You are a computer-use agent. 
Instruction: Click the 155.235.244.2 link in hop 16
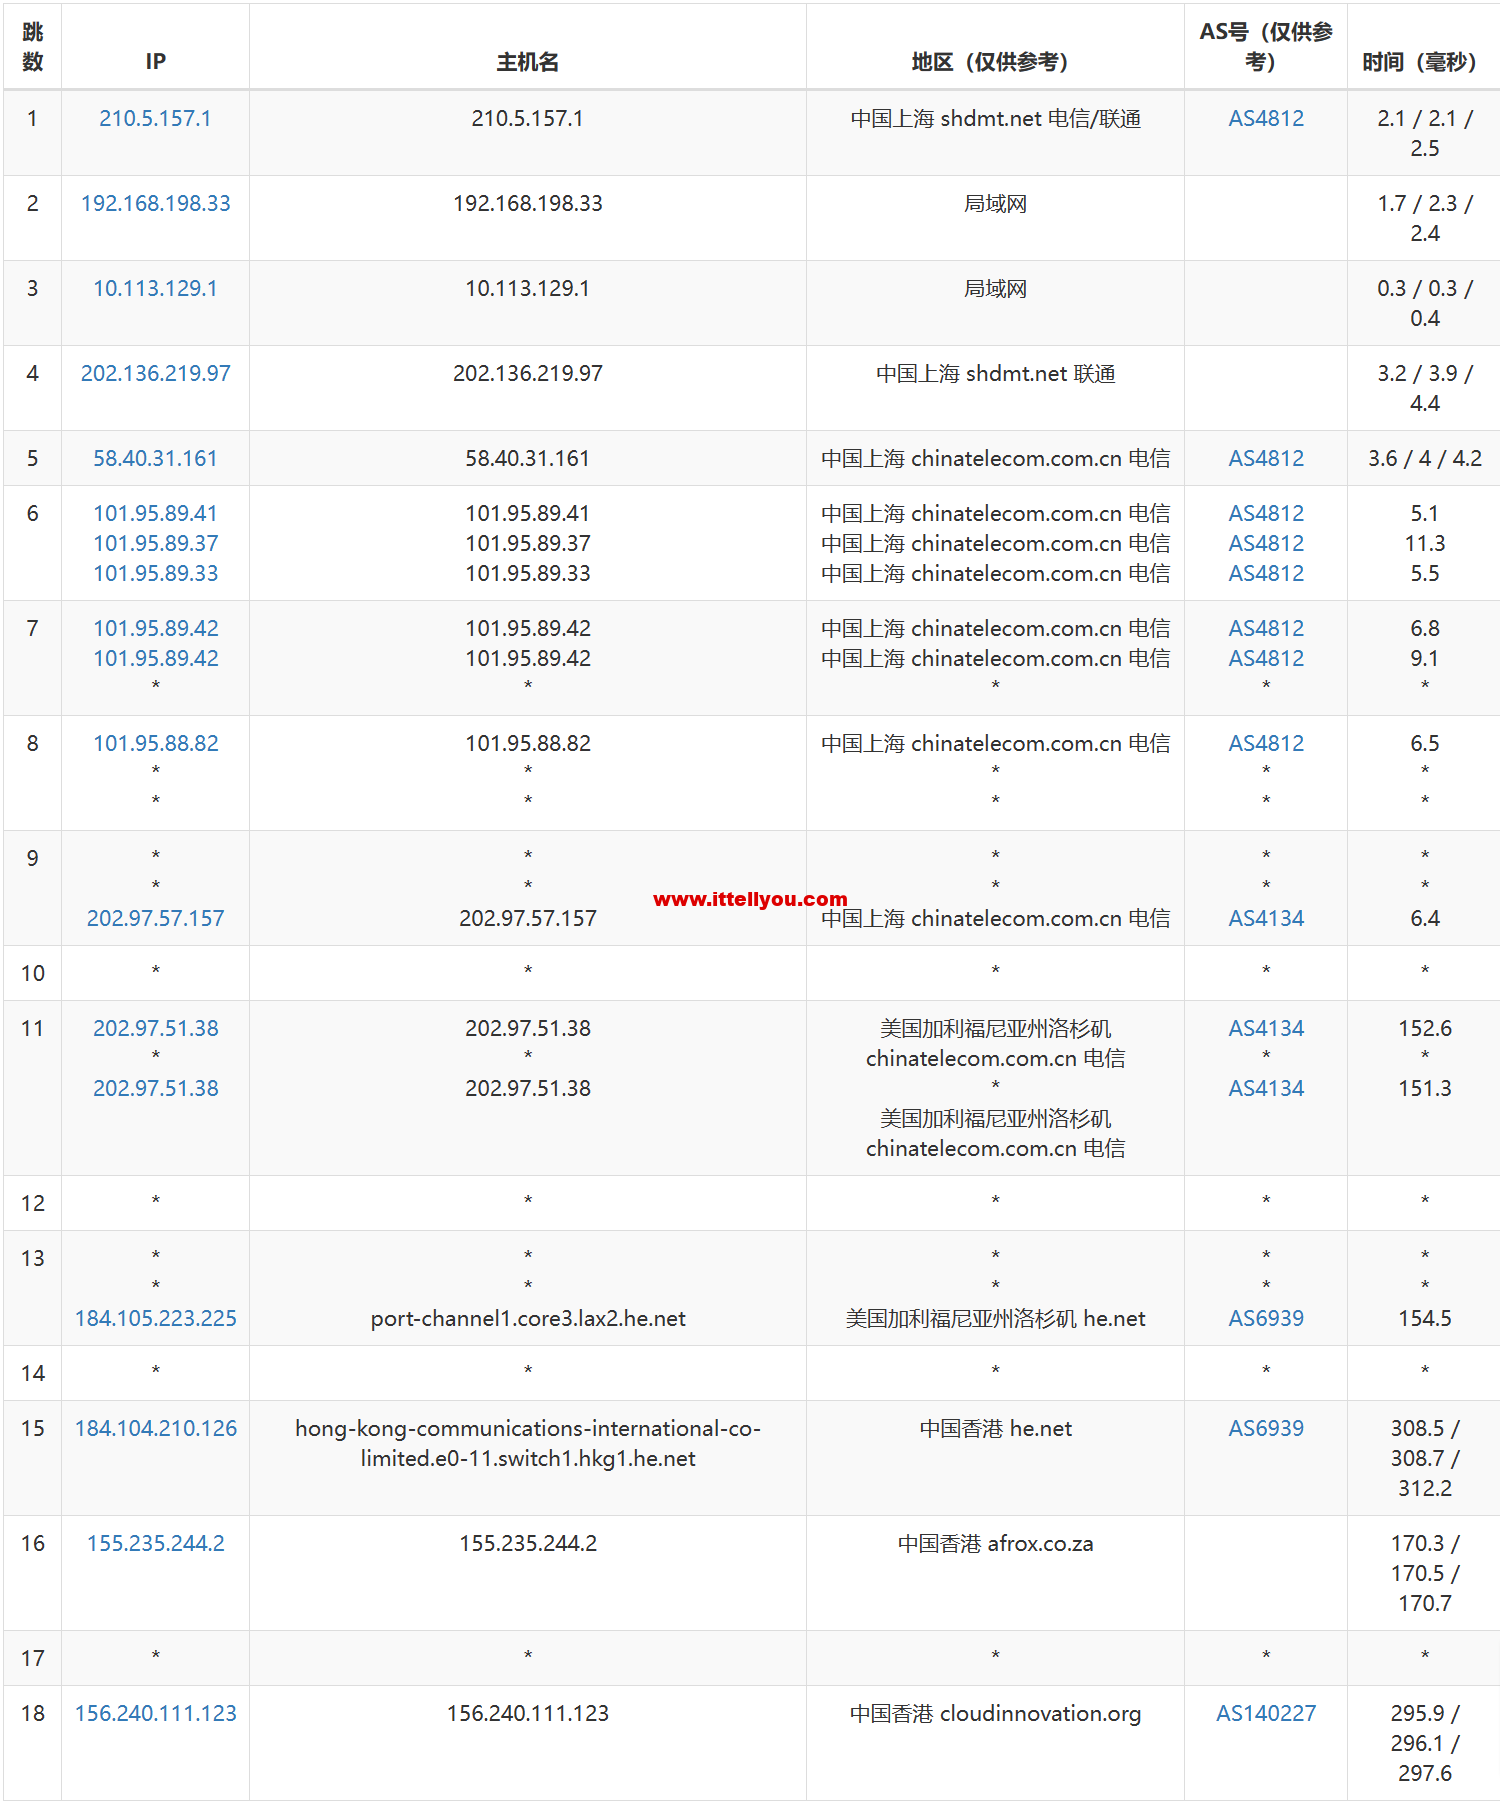pyautogui.click(x=155, y=1543)
